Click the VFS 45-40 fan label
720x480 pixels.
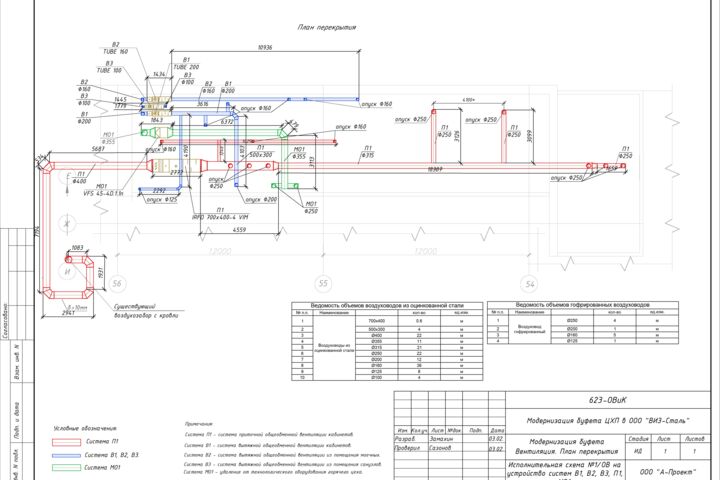click(x=103, y=193)
